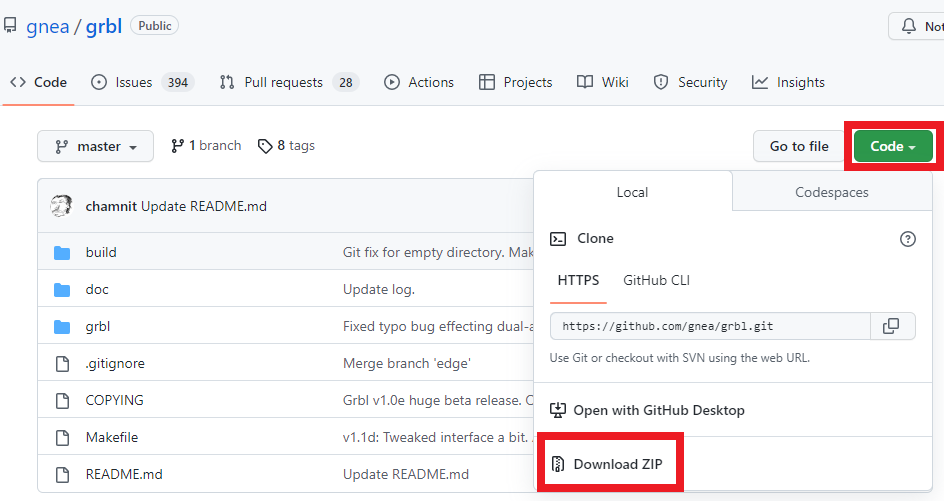Screen dimensions: 944x501
Task: Click the Clone terminal icon
Action: click(558, 239)
